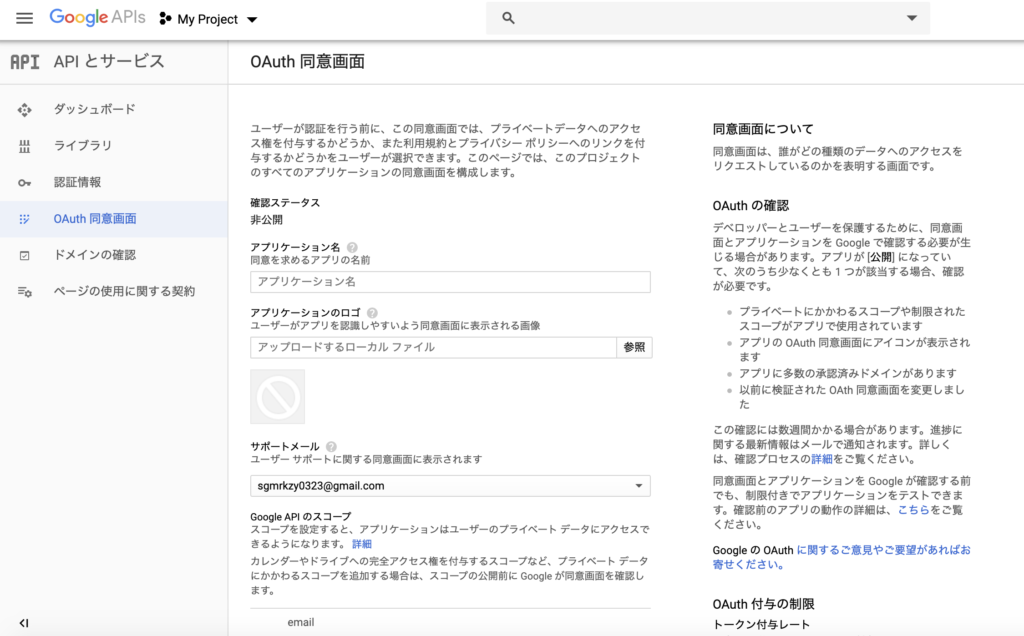Click the OAuth の確認 heading

(x=751, y=206)
